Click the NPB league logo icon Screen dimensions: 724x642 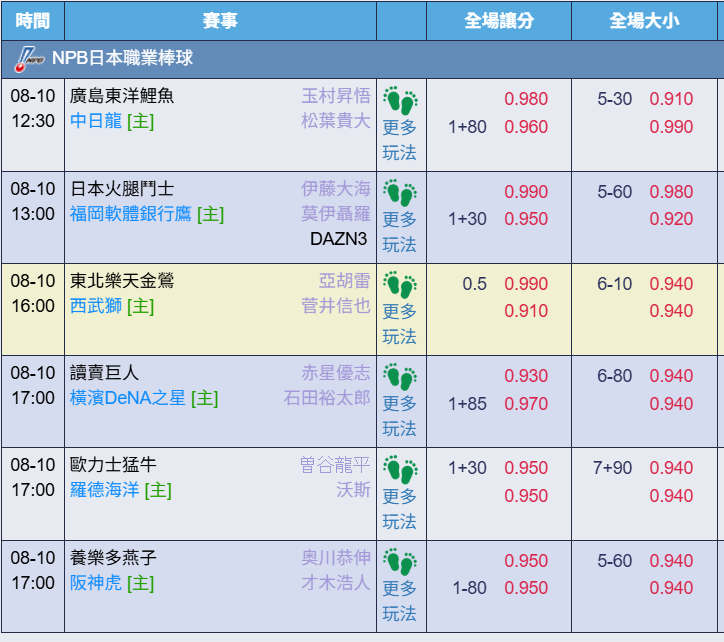[30, 59]
